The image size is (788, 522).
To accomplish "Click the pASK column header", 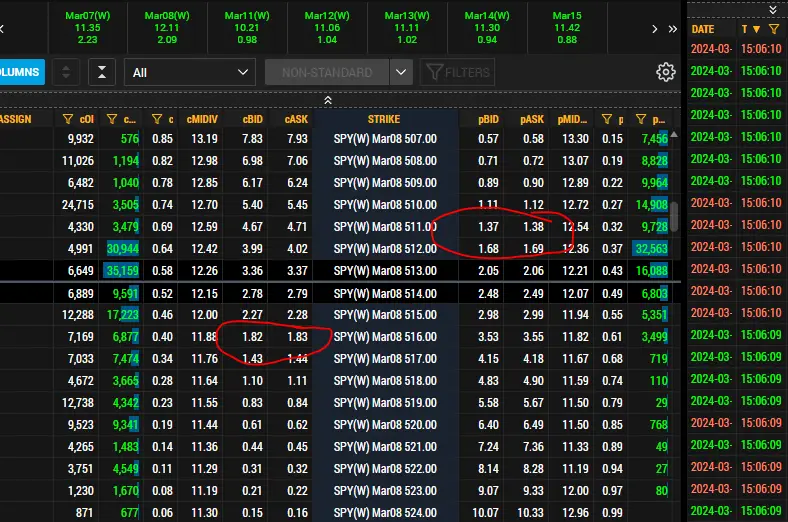I will click(532, 119).
